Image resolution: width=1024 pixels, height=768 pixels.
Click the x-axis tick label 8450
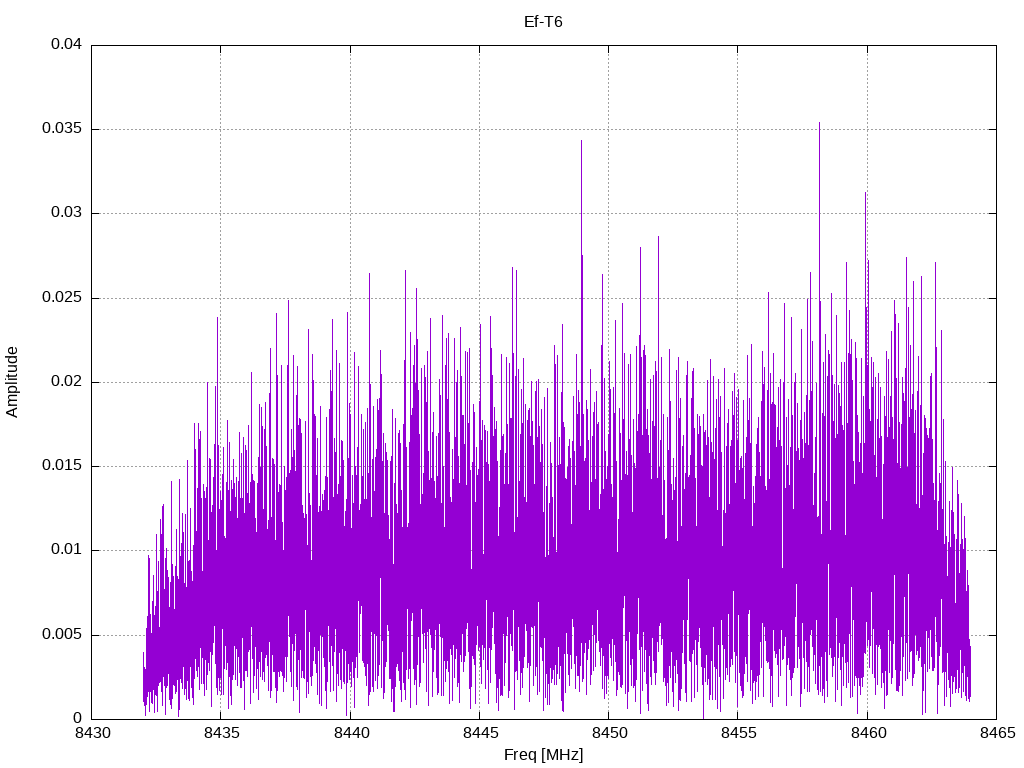click(x=609, y=733)
